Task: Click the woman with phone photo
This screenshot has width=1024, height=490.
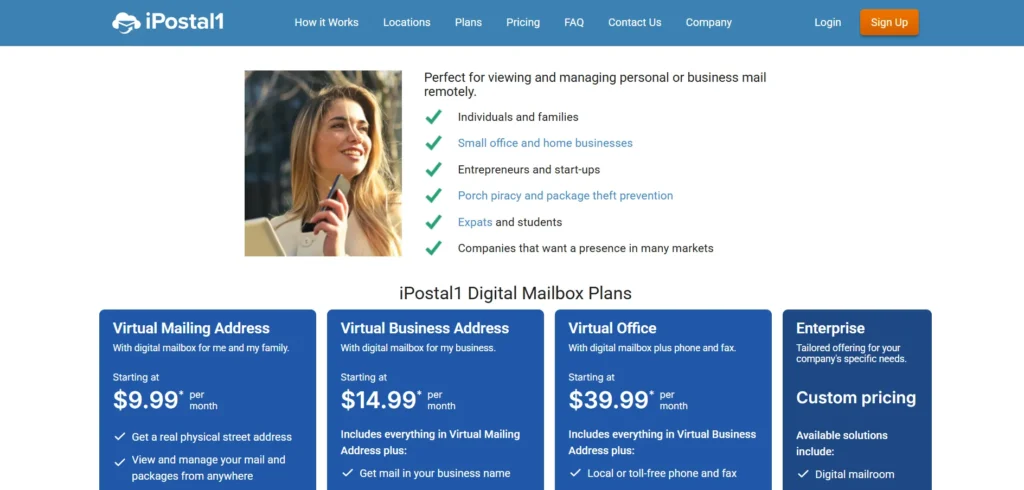Action: 323,163
